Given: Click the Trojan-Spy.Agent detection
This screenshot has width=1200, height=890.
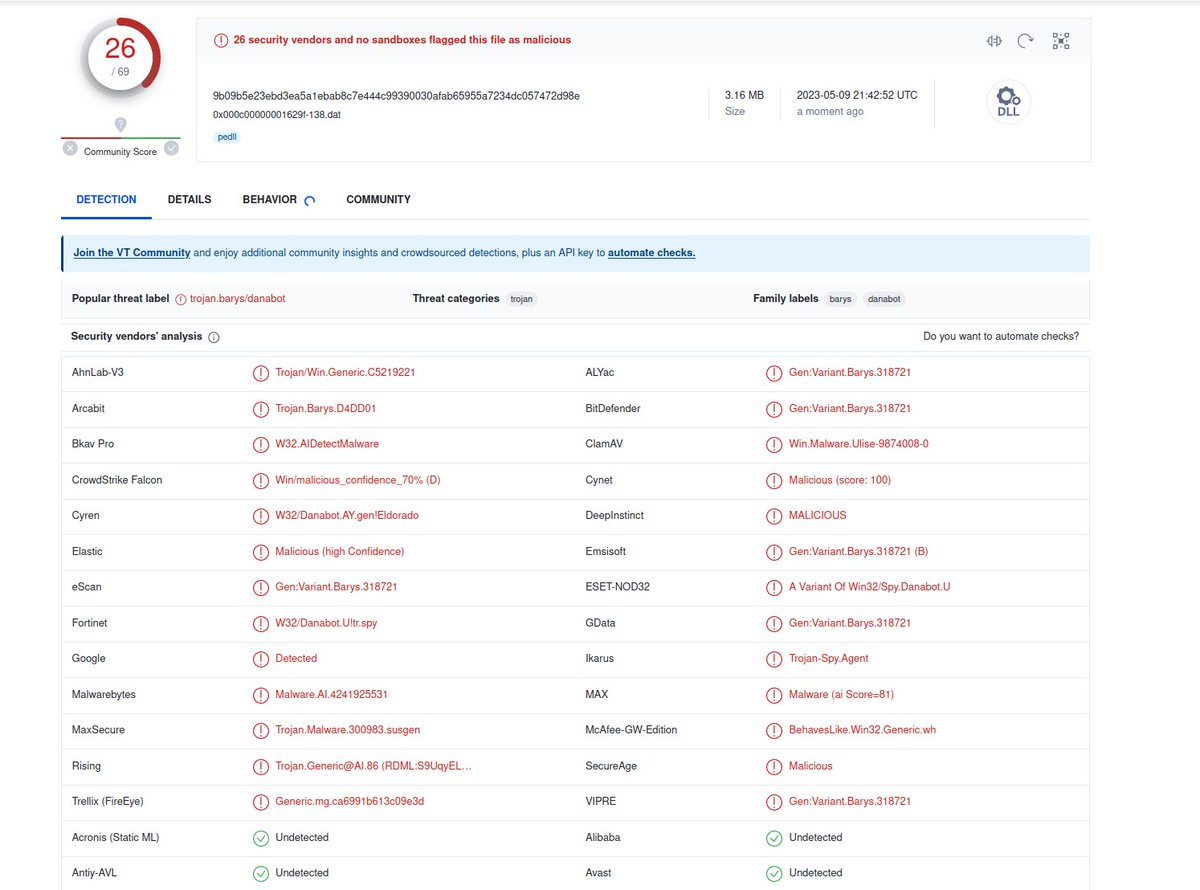Looking at the screenshot, I should (x=828, y=659).
